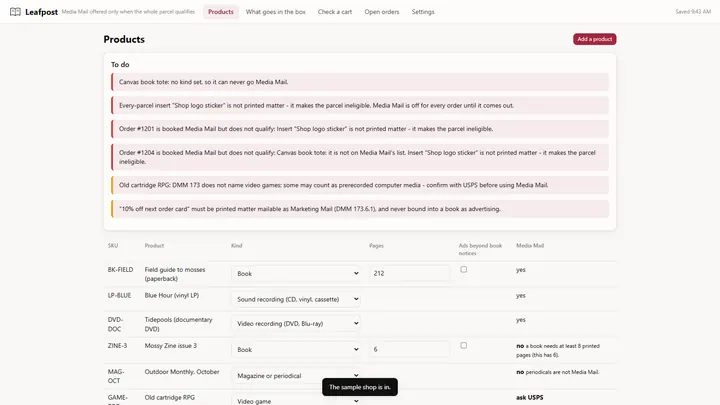Click SKU cell ZINE-3

[117, 345]
